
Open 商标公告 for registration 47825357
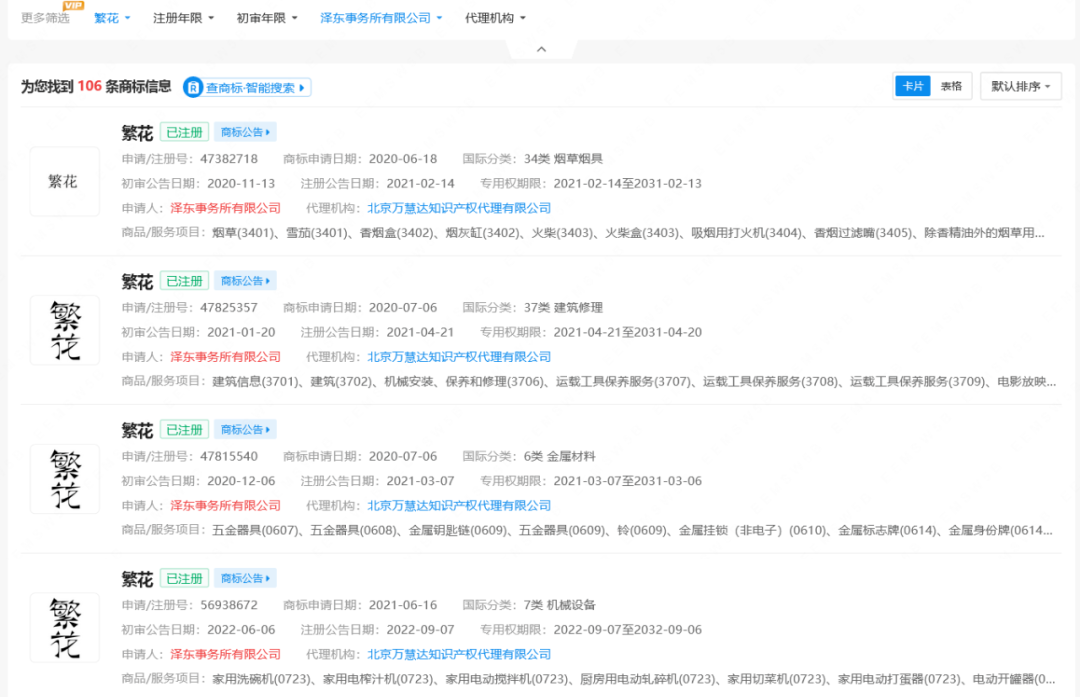[245, 281]
